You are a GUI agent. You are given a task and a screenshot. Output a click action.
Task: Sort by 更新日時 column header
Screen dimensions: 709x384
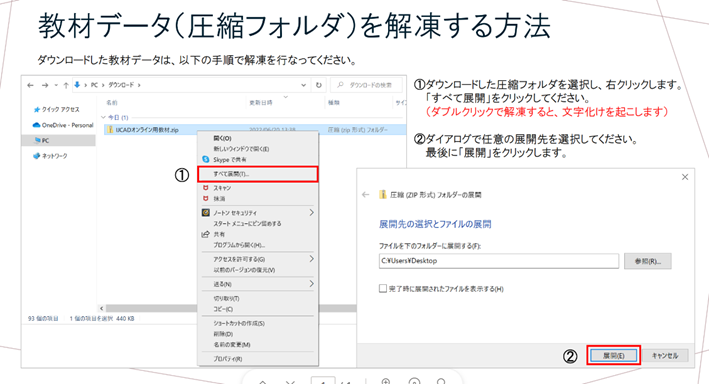point(261,103)
